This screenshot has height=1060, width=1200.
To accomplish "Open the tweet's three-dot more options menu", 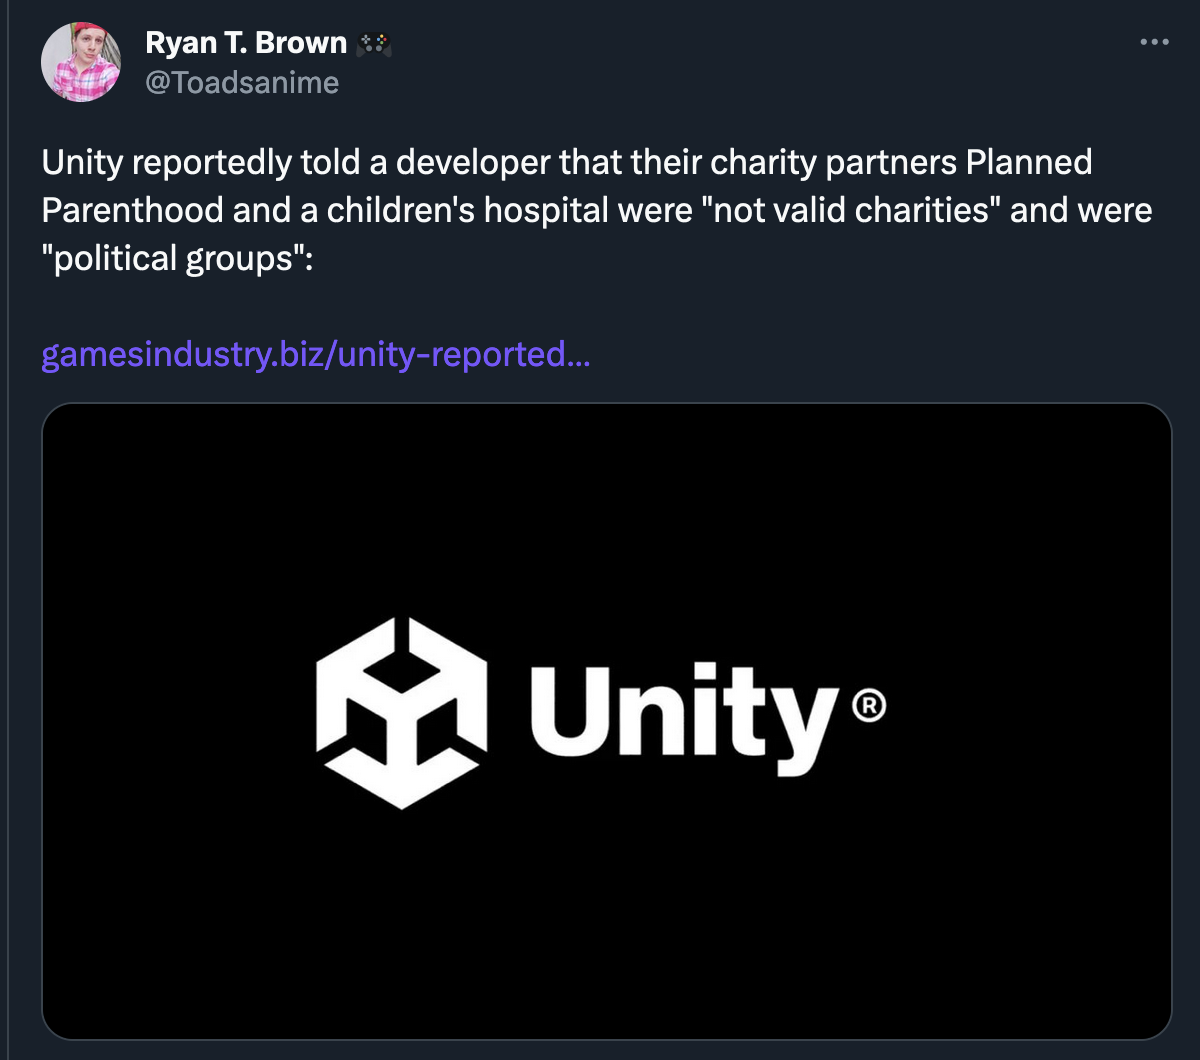I will 1154,43.
